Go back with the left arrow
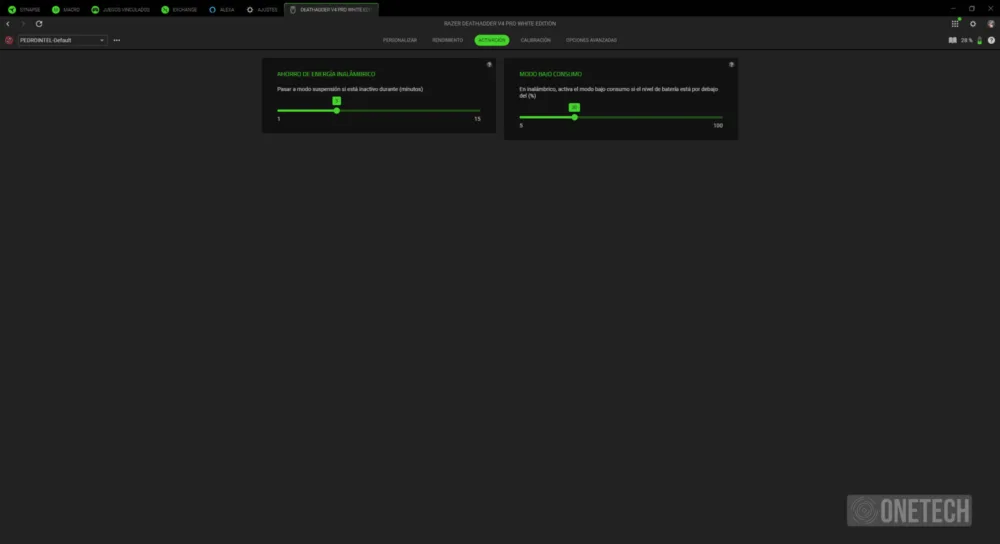 pyautogui.click(x=8, y=24)
